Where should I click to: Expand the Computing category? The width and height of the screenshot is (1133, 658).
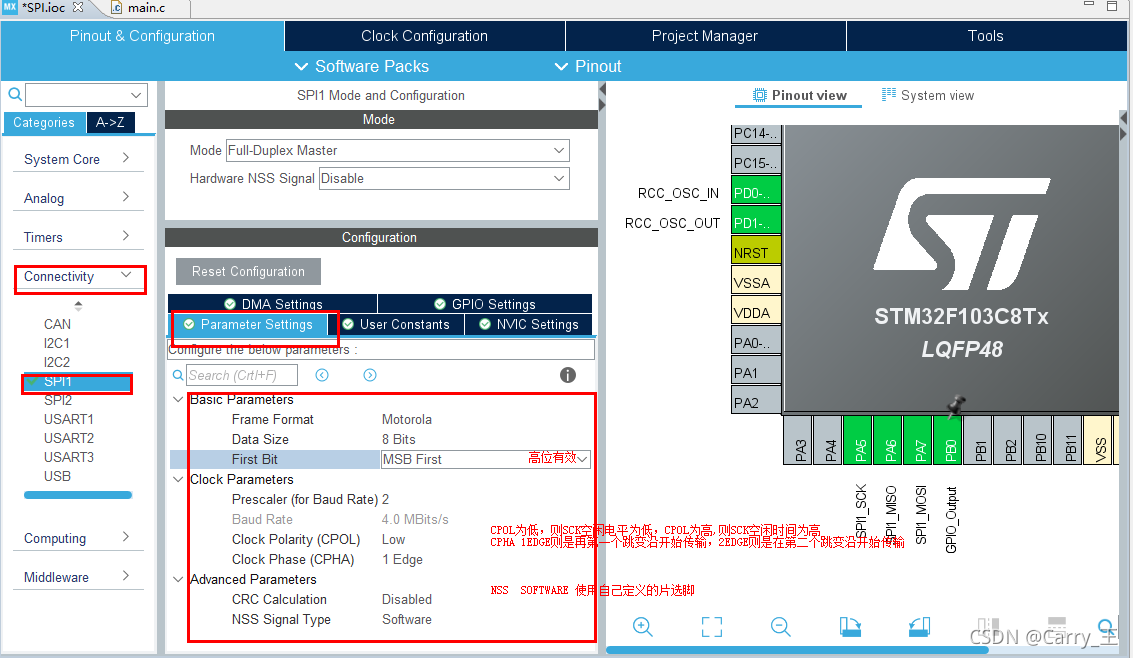pos(78,538)
